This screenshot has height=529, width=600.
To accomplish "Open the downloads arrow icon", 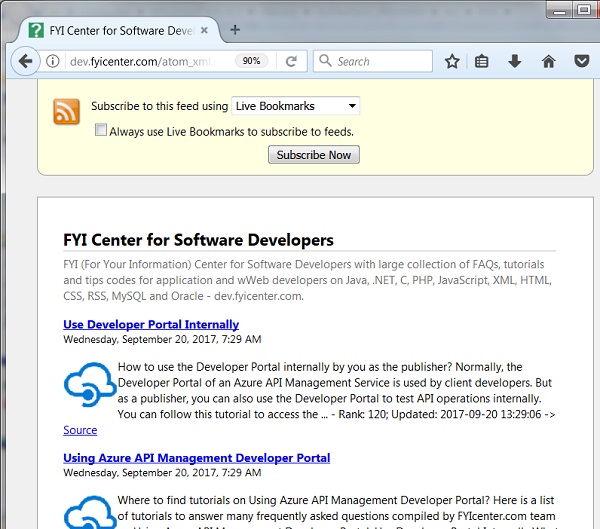I will [x=515, y=61].
